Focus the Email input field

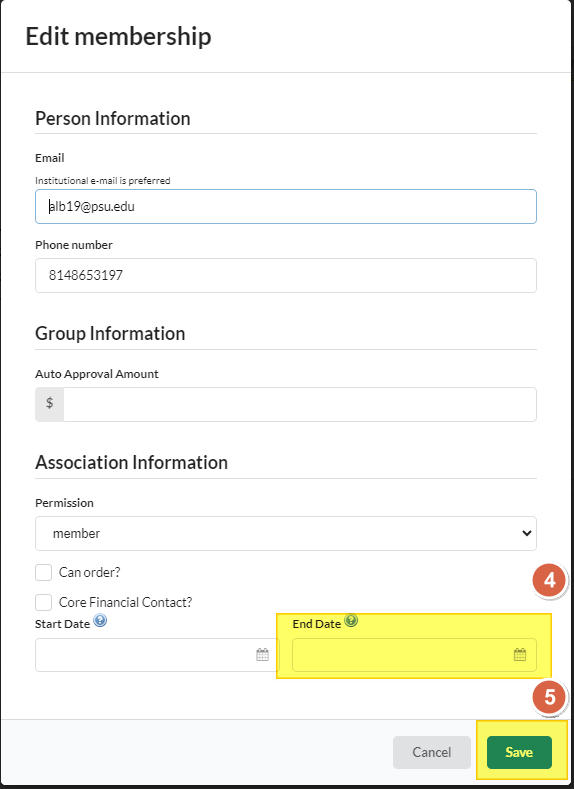click(286, 206)
